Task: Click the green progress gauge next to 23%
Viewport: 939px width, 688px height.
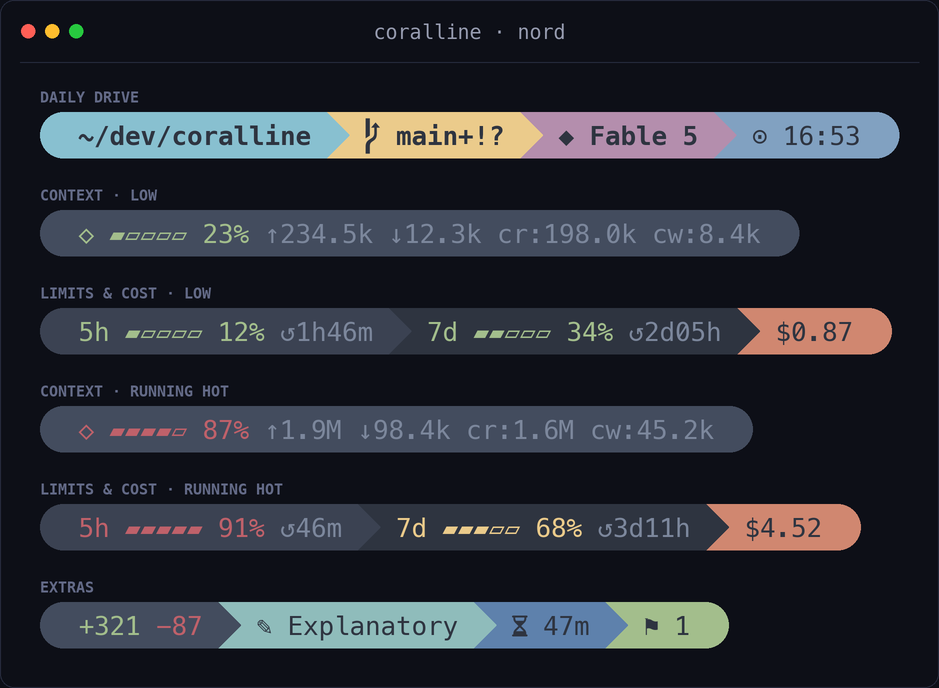Action: click(x=148, y=236)
